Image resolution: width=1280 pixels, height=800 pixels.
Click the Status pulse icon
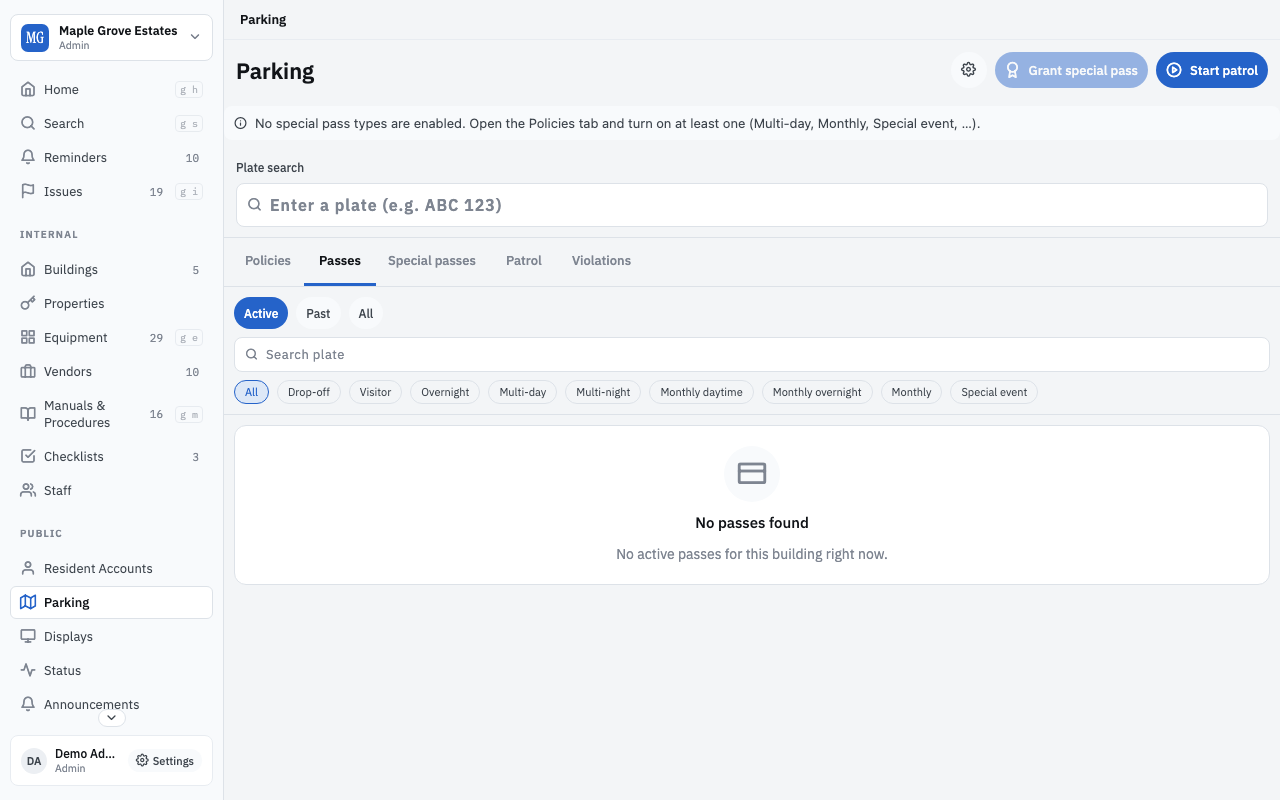click(28, 670)
